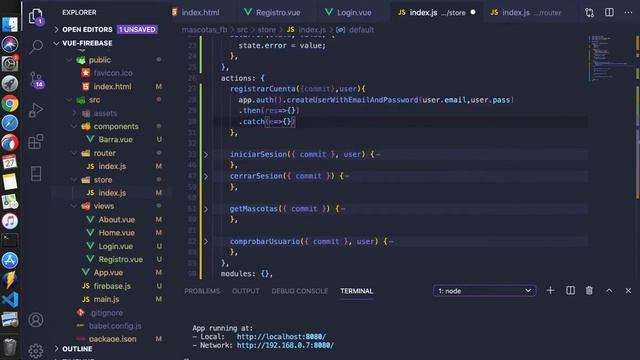Select the Terminal panel tab
This screenshot has width=640, height=360.
pos(357,291)
